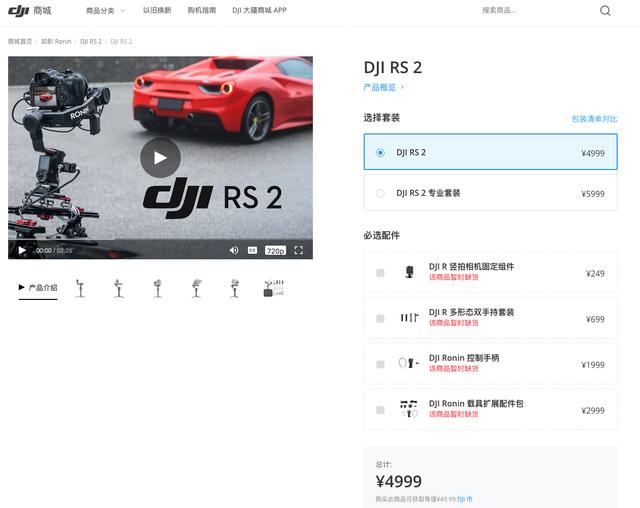Click the DJI store logo
640x508 pixels.
pyautogui.click(x=29, y=11)
